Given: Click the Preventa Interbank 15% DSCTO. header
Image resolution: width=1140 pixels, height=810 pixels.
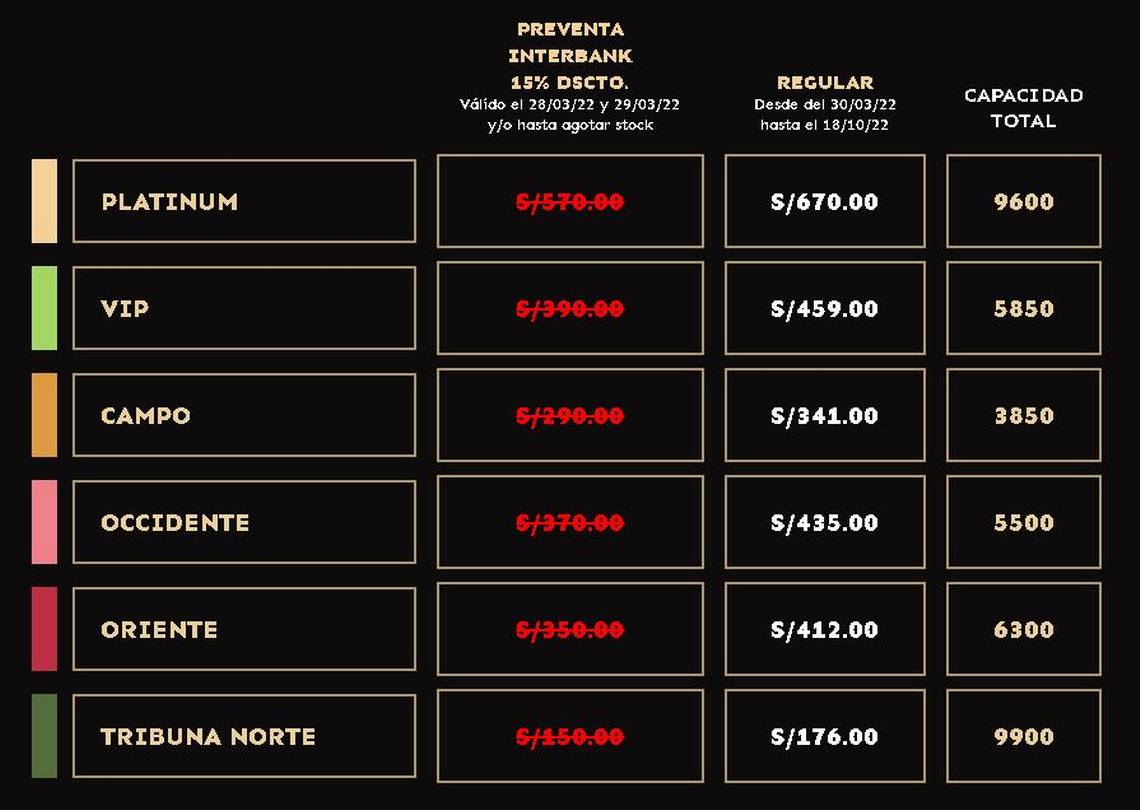Looking at the screenshot, I should pyautogui.click(x=570, y=56).
